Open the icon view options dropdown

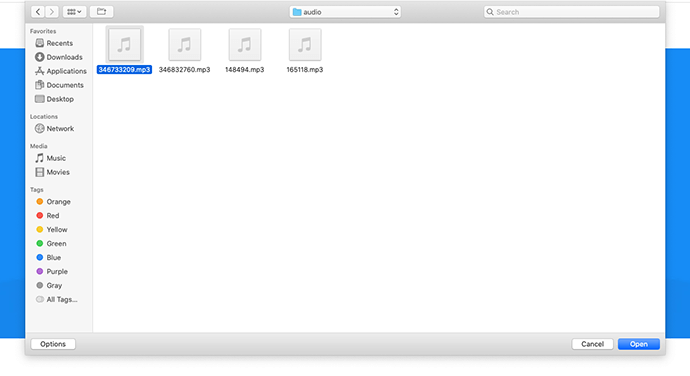pyautogui.click(x=74, y=12)
